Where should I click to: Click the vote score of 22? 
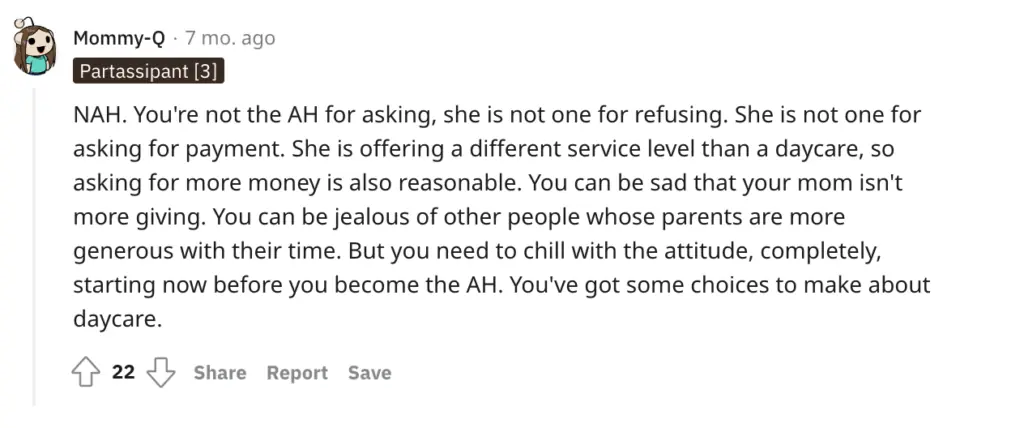[123, 373]
